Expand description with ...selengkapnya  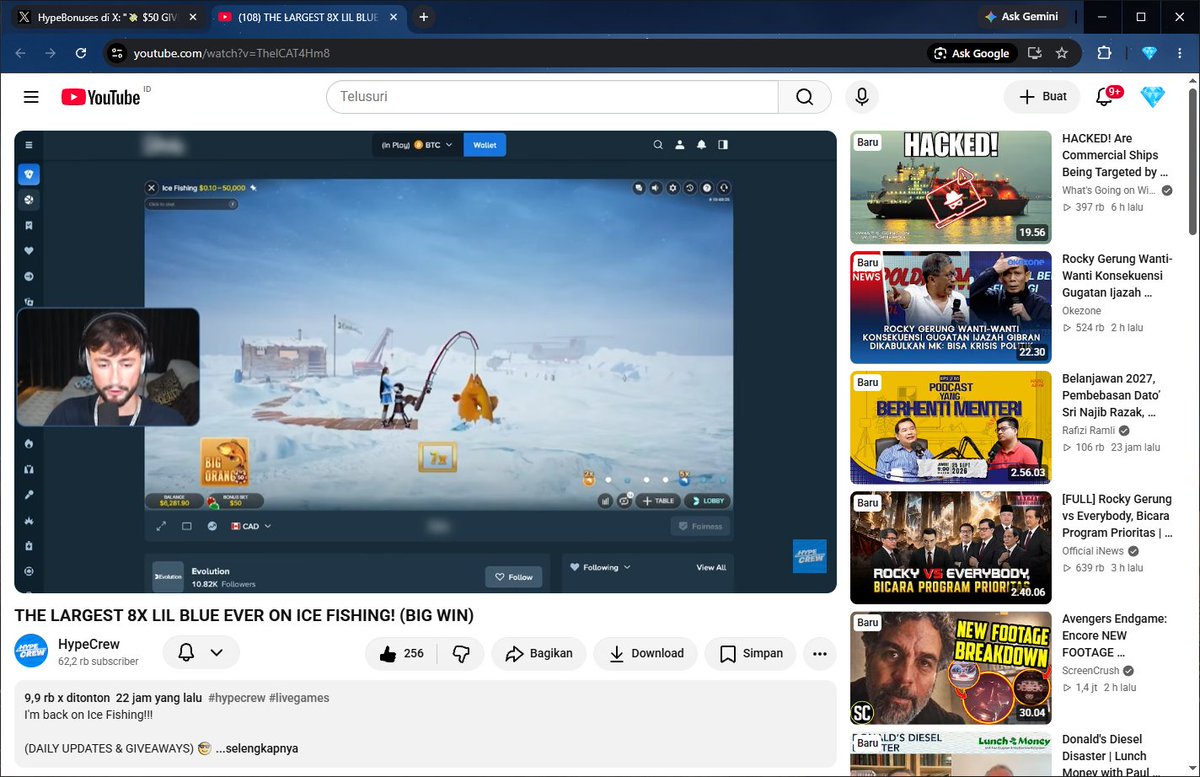(x=257, y=748)
